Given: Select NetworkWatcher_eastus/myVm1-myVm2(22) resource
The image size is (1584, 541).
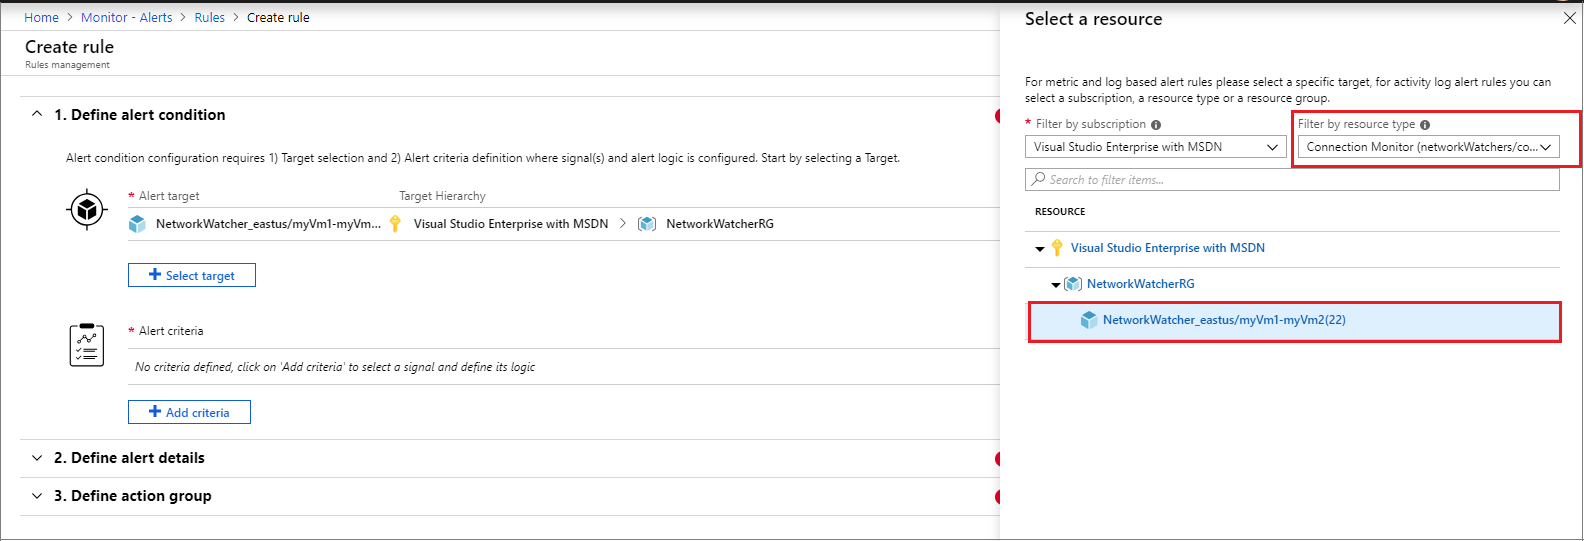Looking at the screenshot, I should [1294, 321].
